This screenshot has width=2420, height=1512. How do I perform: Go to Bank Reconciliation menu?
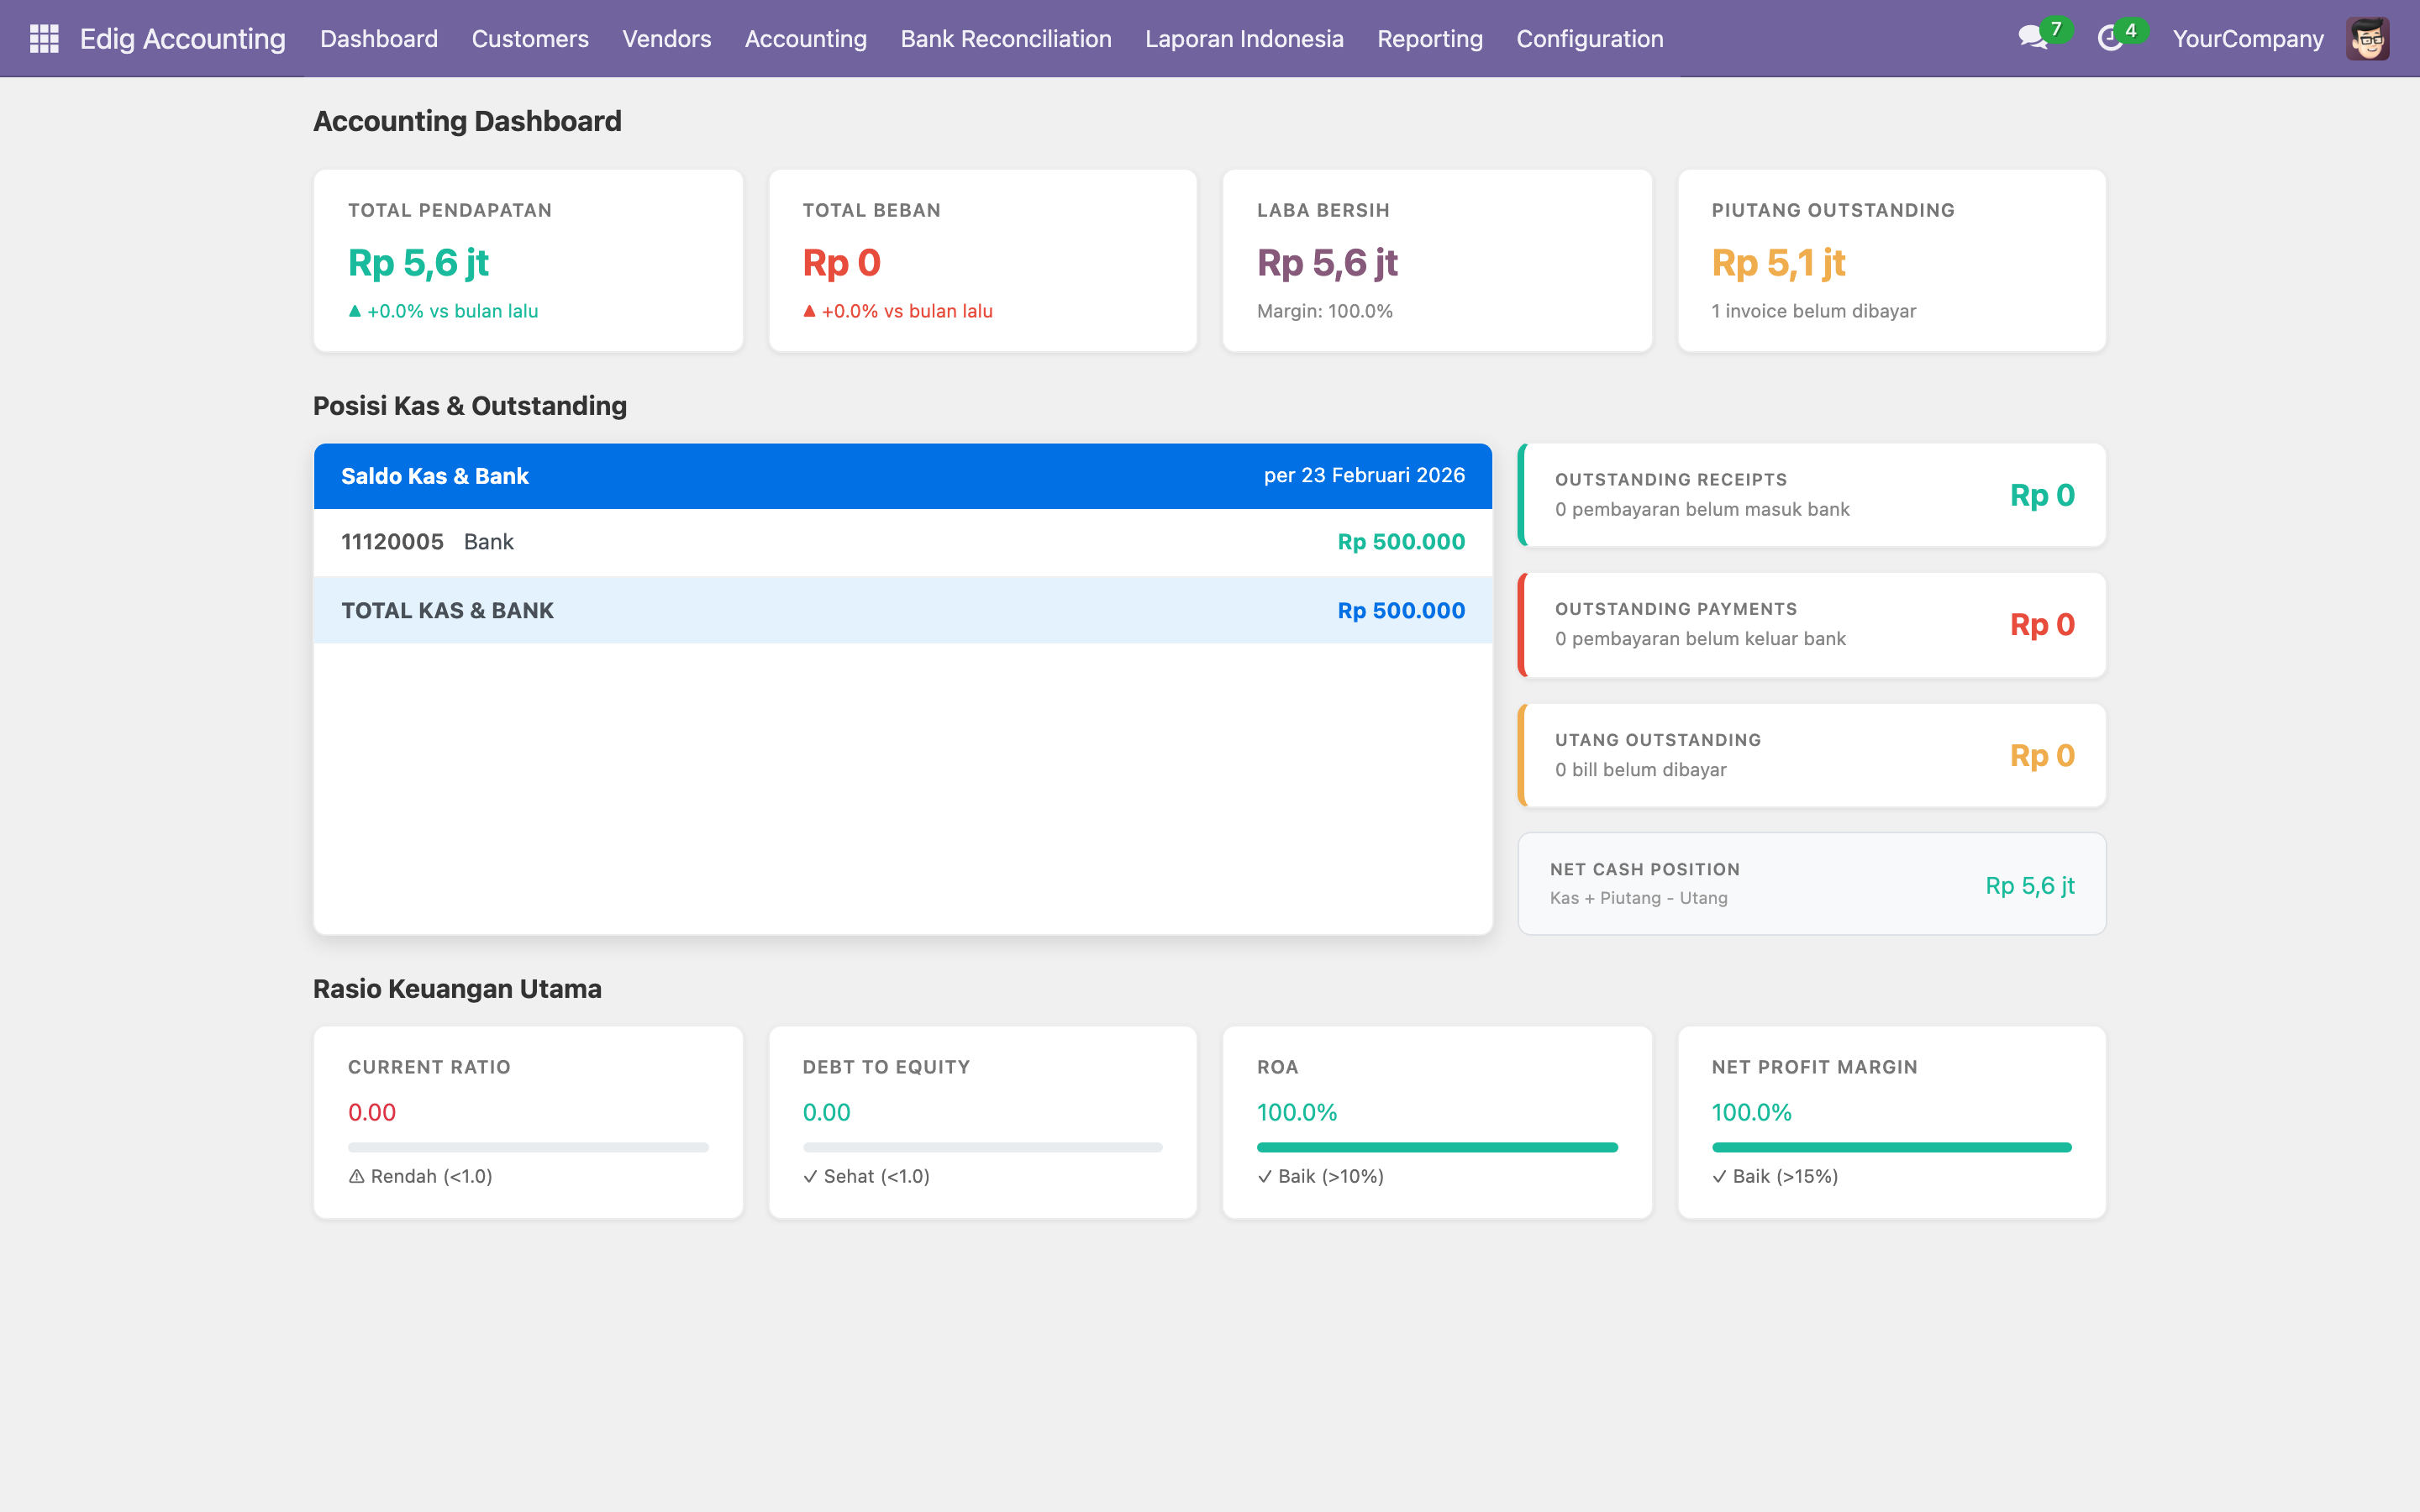point(1005,38)
